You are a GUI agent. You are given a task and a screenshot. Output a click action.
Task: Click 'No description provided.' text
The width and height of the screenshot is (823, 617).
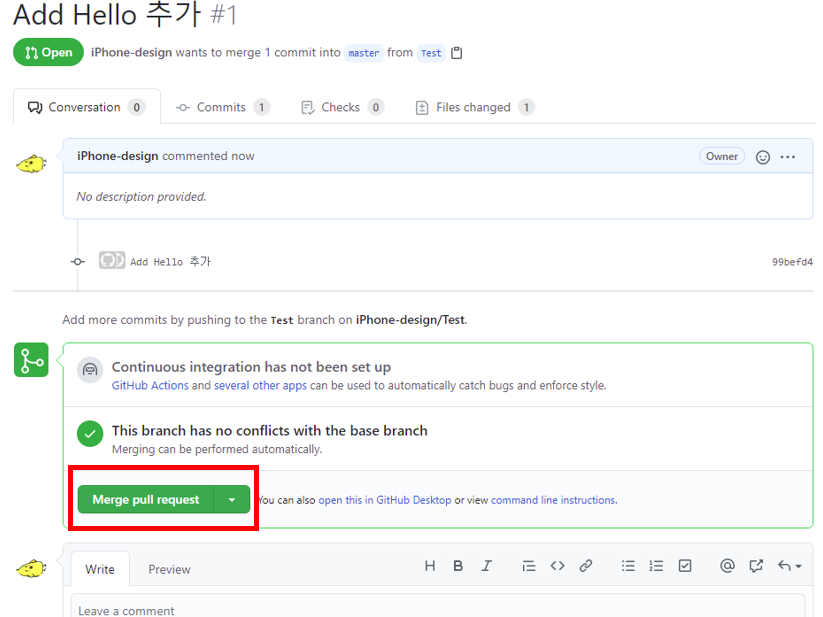pyautogui.click(x=141, y=197)
